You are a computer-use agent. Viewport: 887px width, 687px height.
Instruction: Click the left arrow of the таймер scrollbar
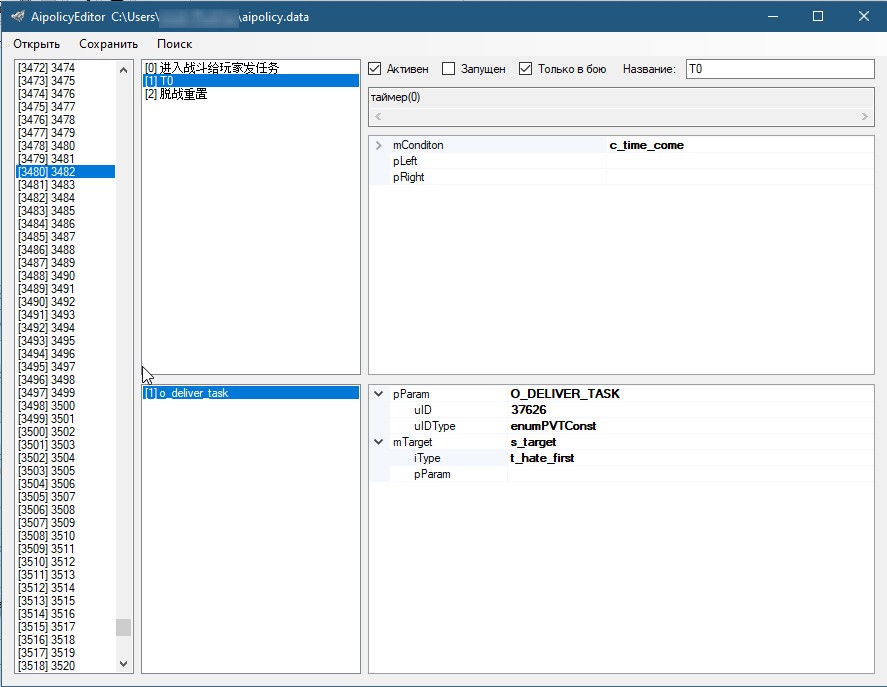click(378, 117)
